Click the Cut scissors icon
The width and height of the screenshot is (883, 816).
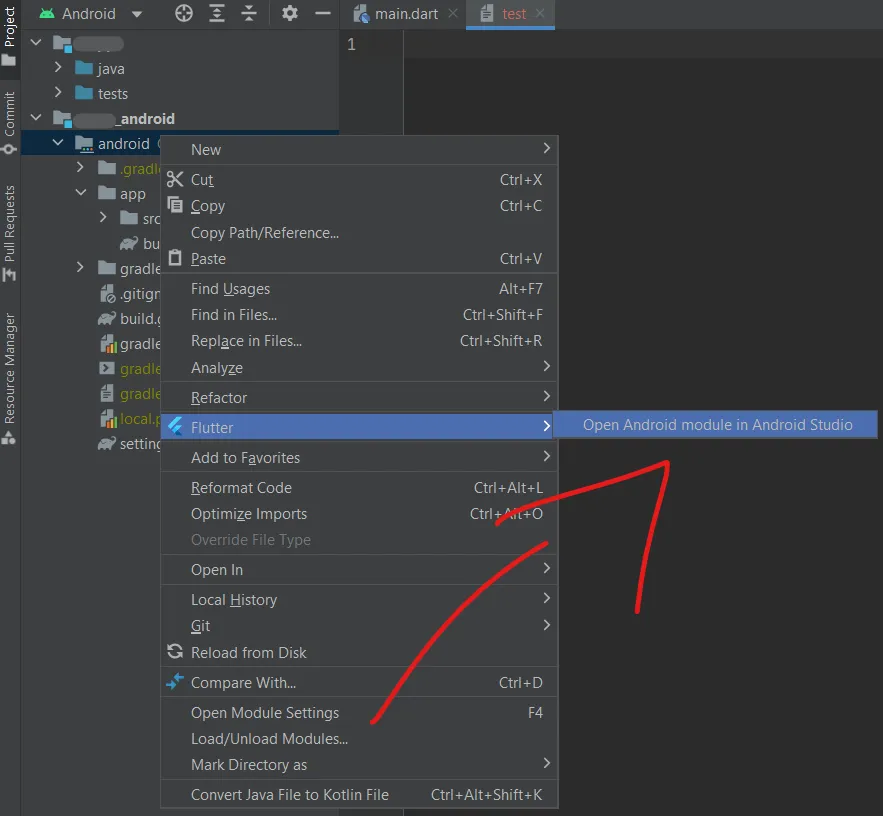click(175, 179)
